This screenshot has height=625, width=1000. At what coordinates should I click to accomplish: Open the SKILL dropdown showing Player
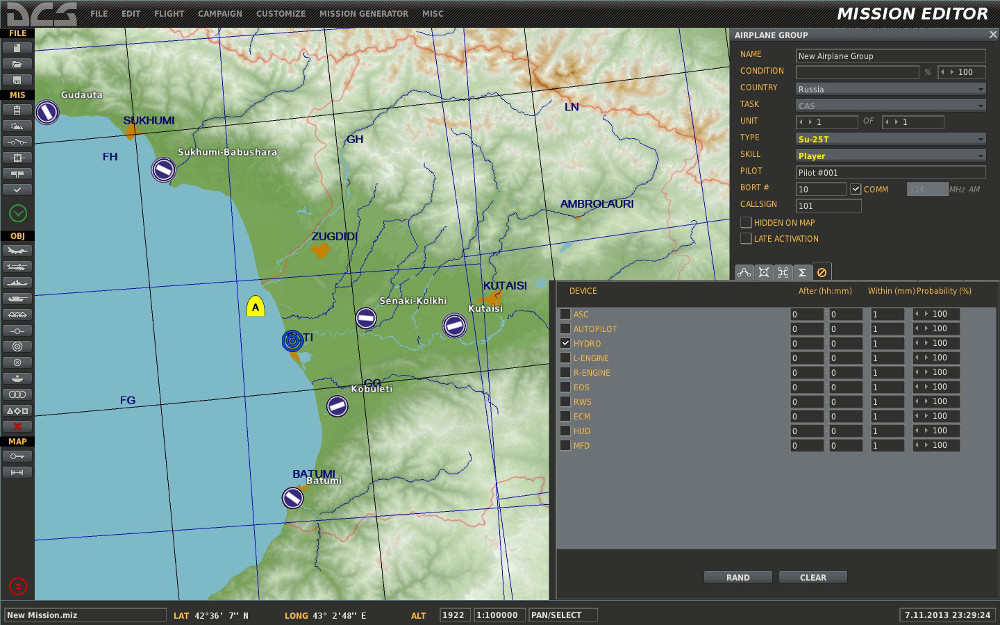(890, 156)
